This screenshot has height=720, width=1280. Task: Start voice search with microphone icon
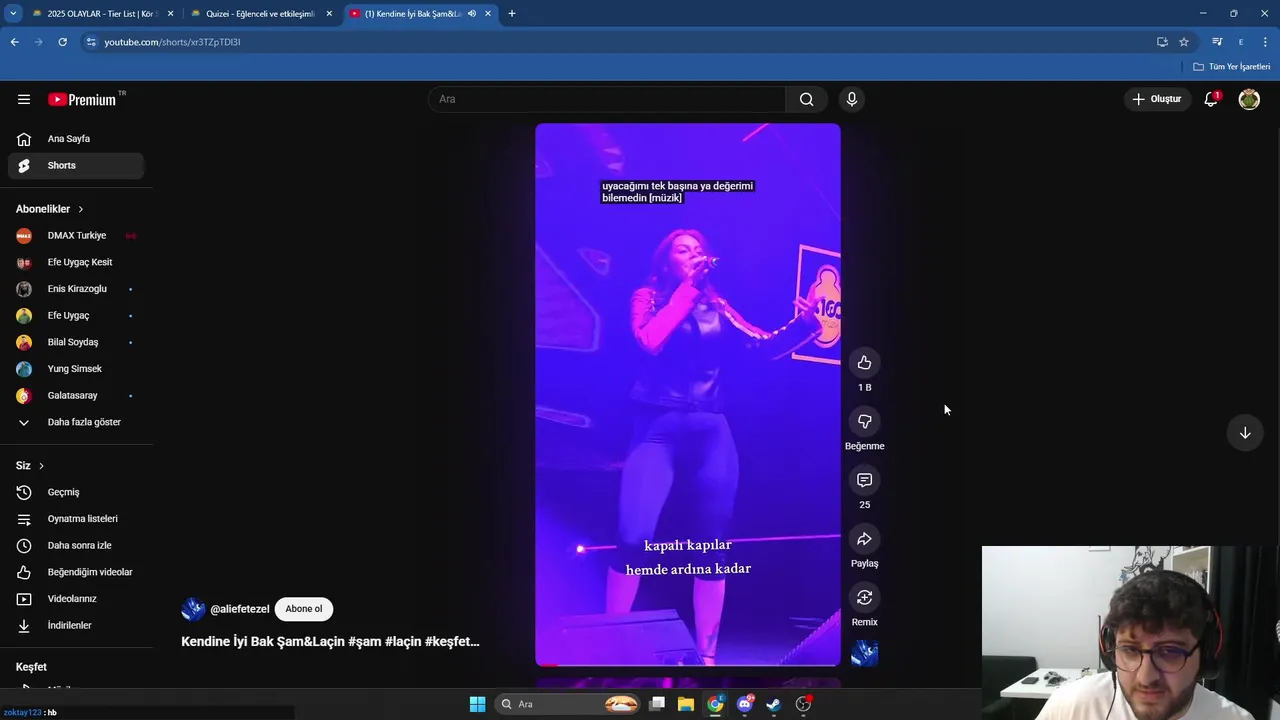click(852, 99)
